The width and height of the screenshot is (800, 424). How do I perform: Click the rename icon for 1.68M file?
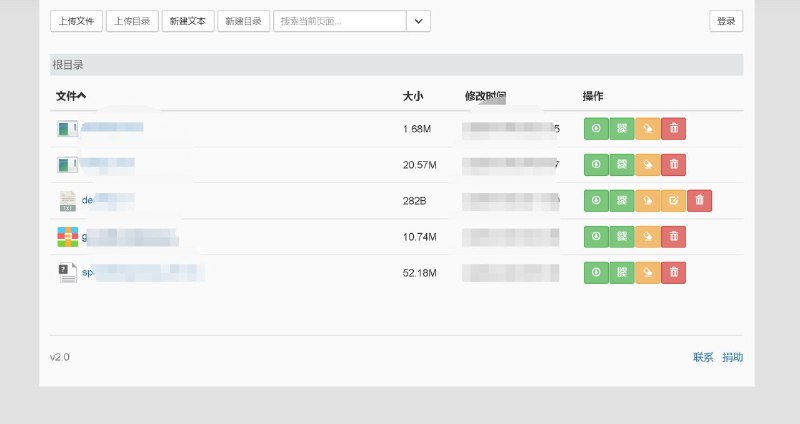point(648,129)
